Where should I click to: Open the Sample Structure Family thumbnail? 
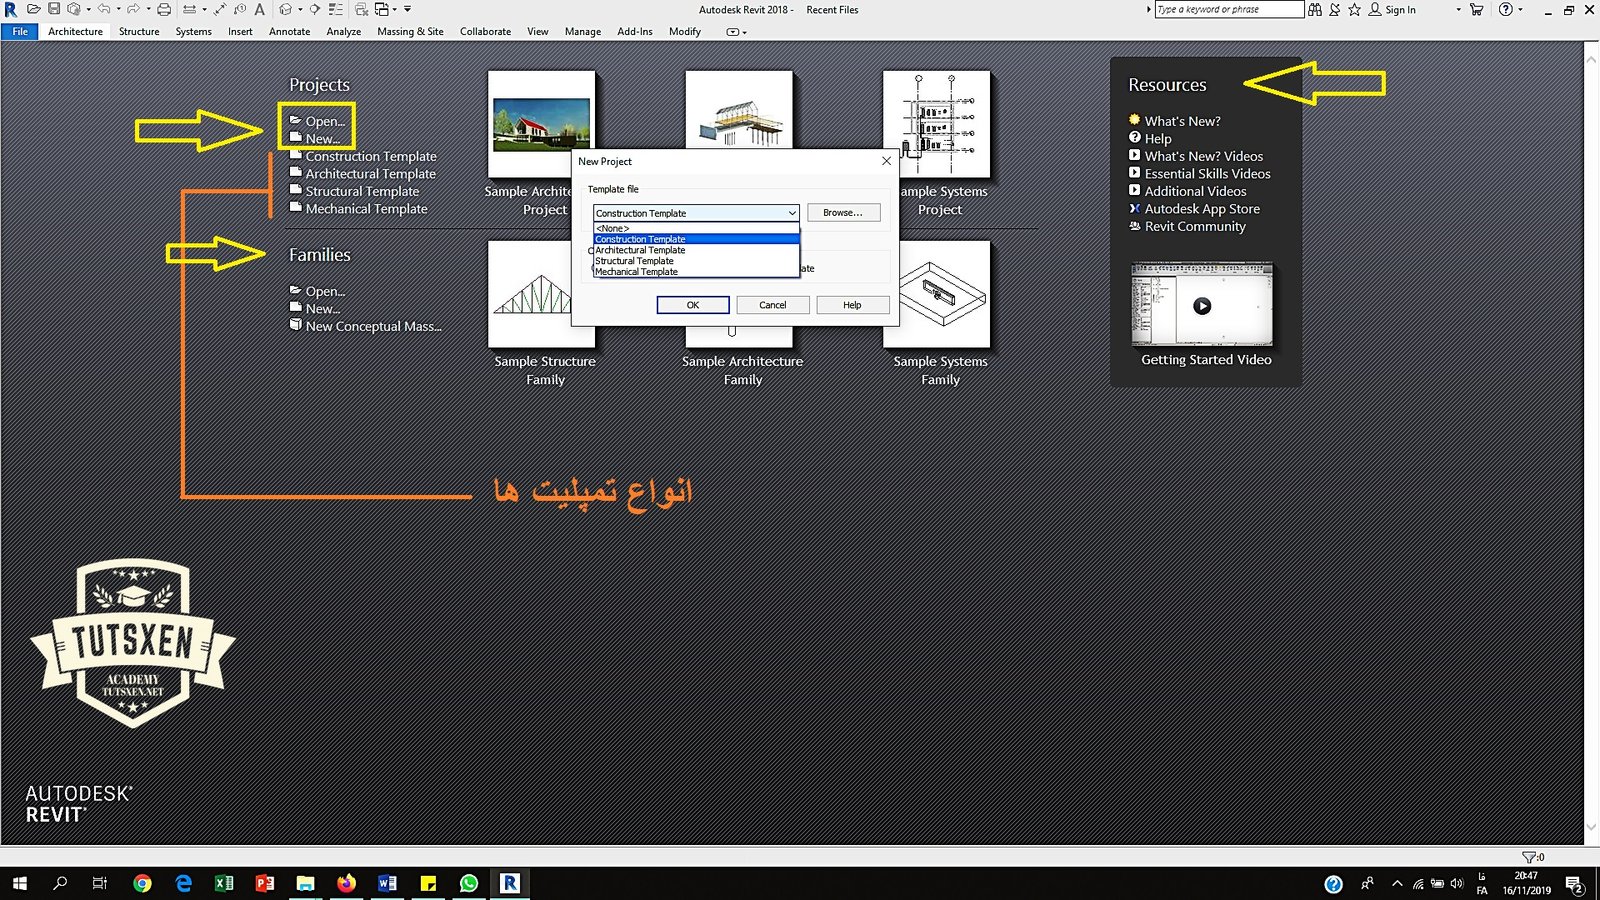click(541, 294)
